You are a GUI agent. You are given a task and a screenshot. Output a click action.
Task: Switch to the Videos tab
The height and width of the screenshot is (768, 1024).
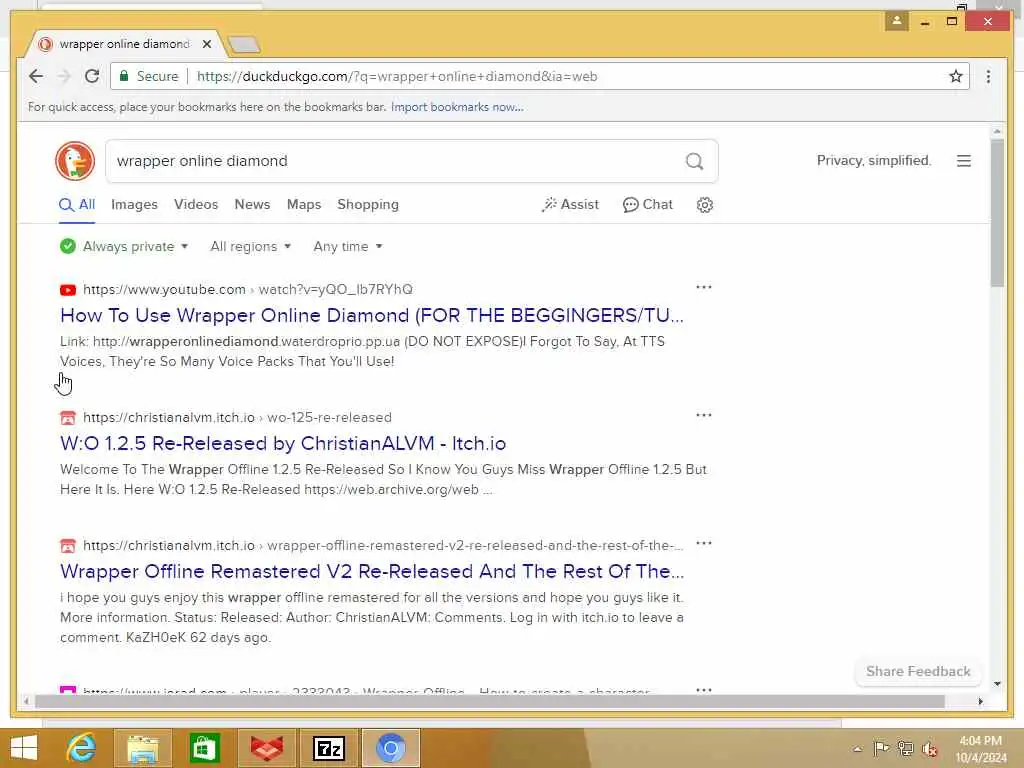[196, 204]
